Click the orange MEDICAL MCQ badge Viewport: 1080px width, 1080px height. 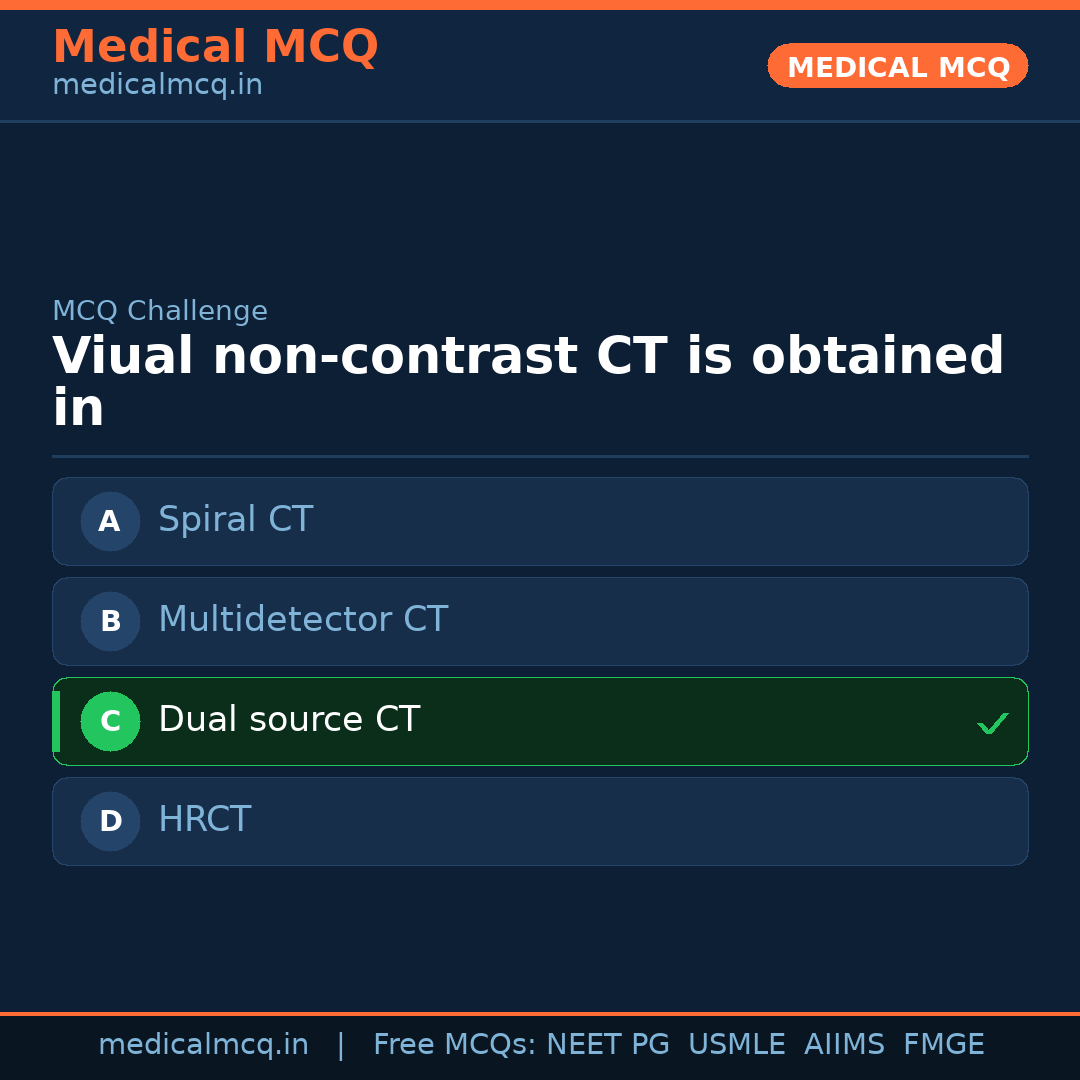898,67
